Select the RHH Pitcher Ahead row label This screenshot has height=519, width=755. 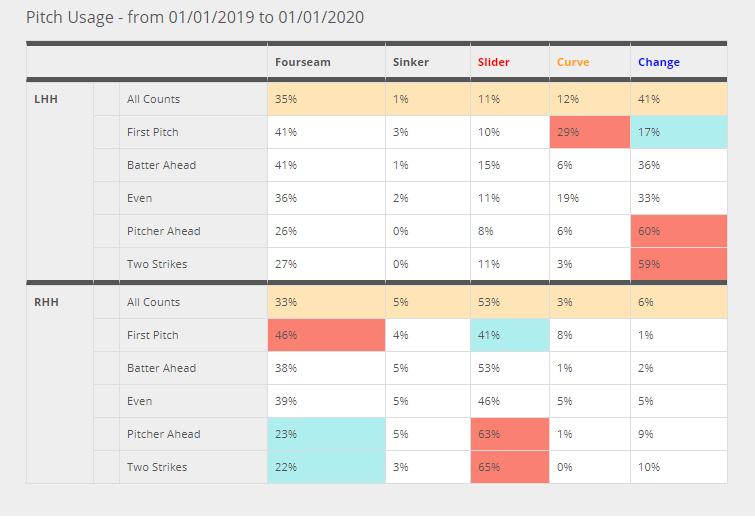pyautogui.click(x=163, y=434)
